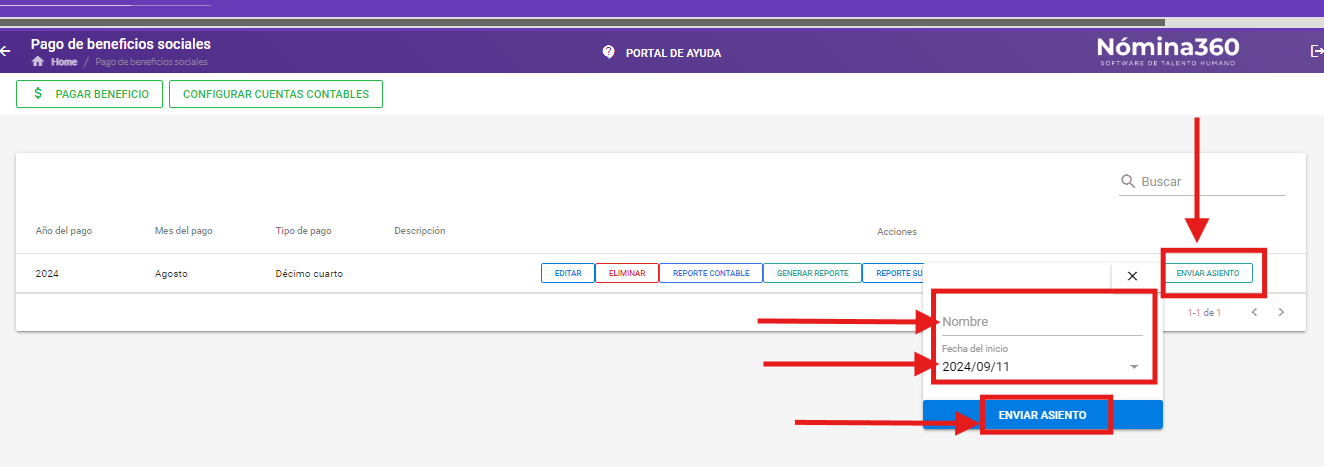This screenshot has width=1324, height=467.
Task: Open PORTAL DE AYUDA link
Action: coord(673,53)
